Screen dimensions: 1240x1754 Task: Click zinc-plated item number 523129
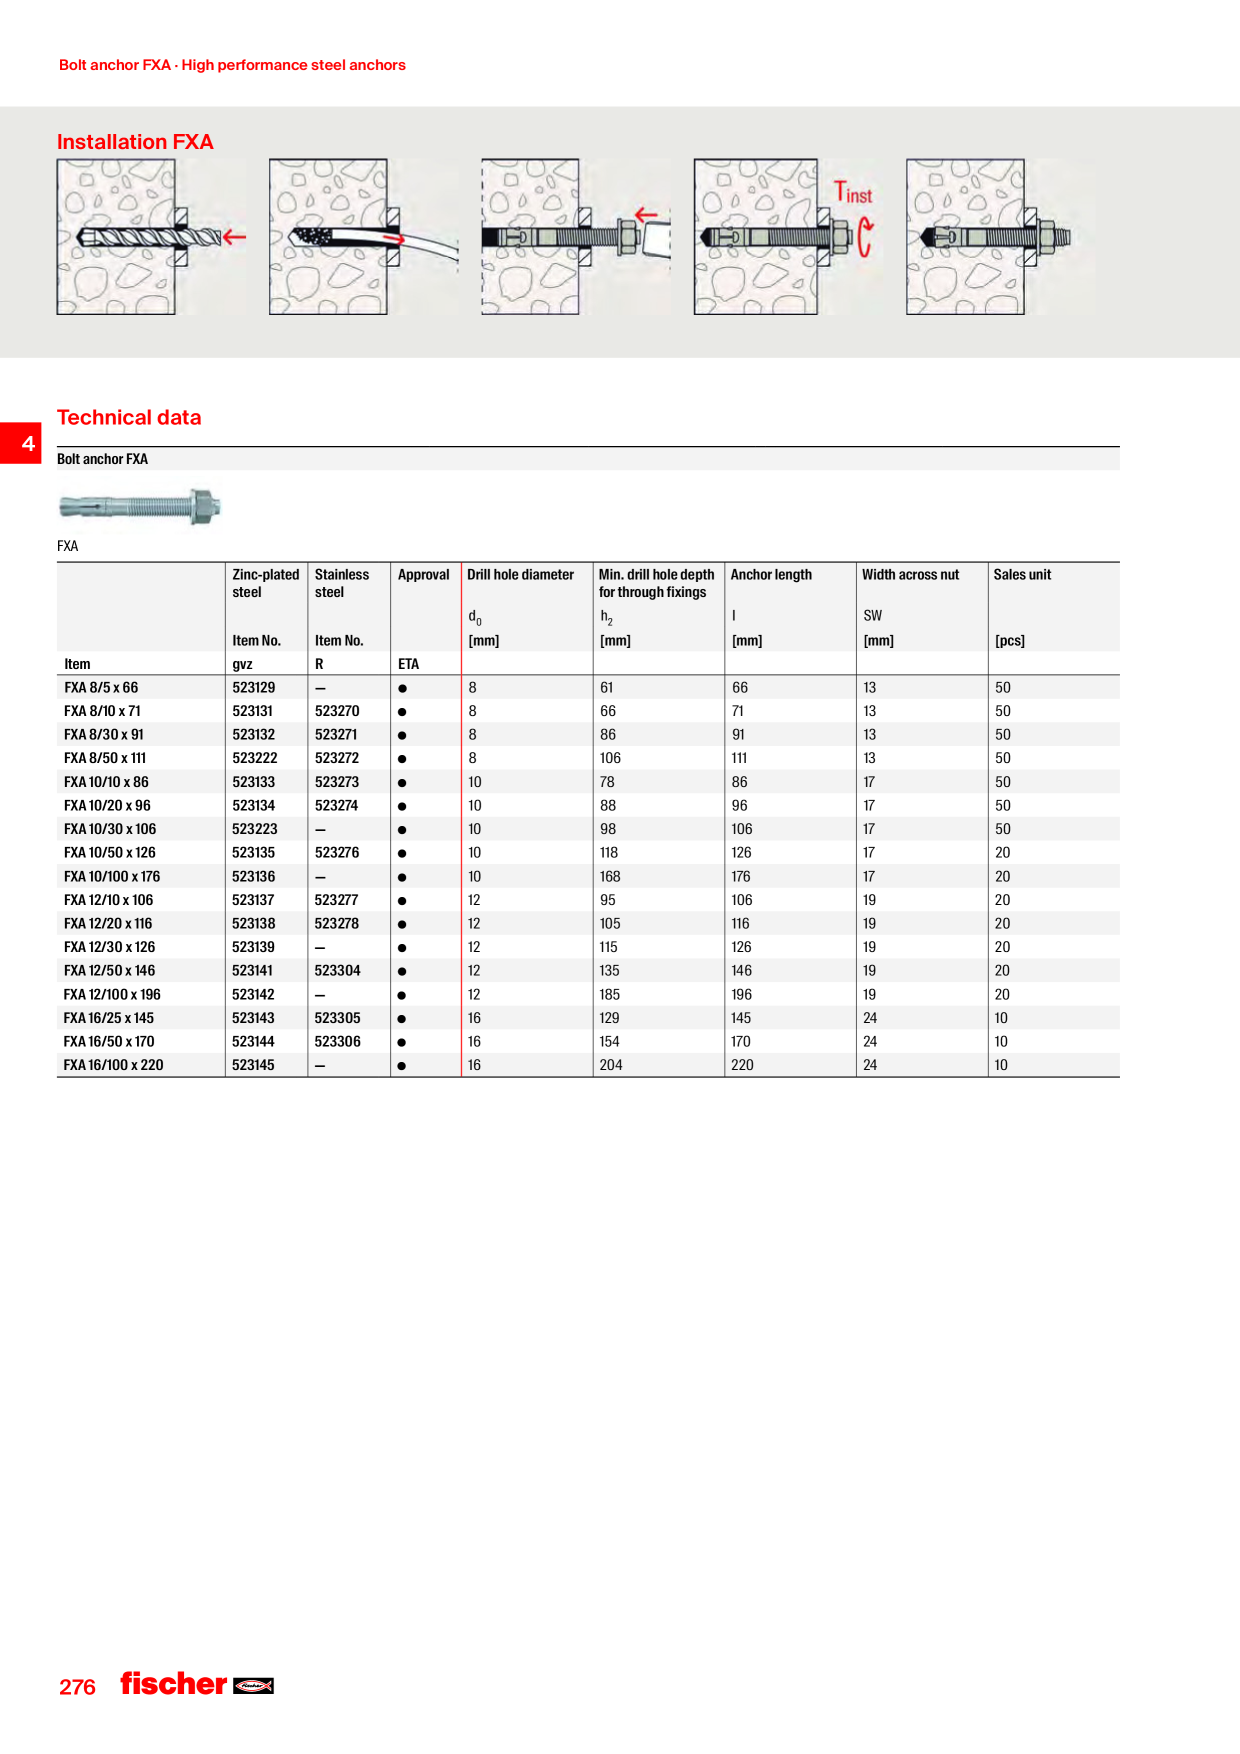click(254, 688)
